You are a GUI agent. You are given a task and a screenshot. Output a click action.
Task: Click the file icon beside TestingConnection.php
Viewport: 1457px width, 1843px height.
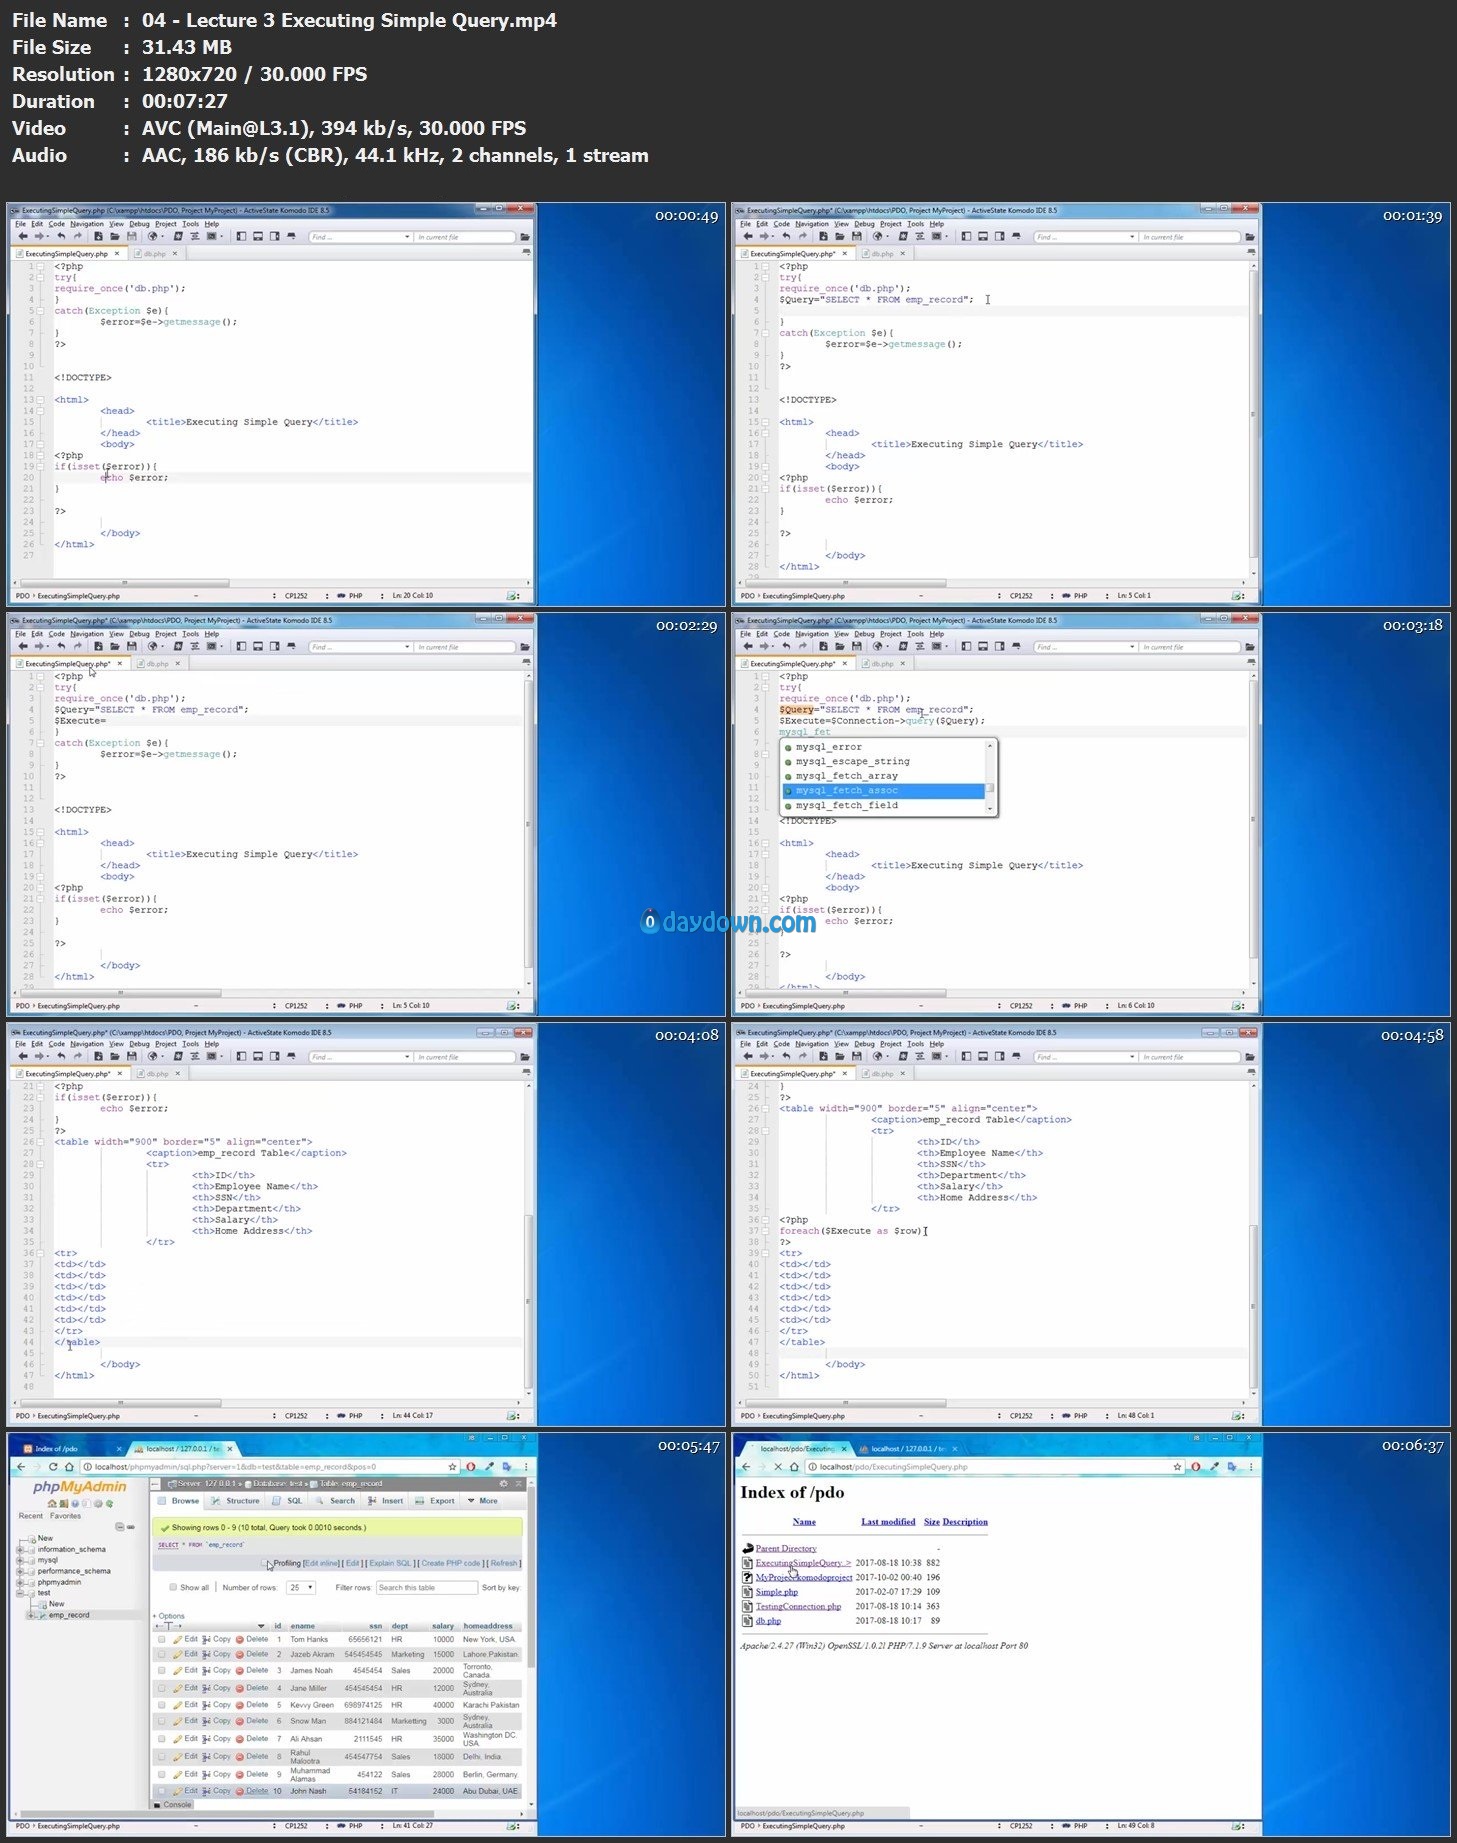click(x=747, y=1606)
